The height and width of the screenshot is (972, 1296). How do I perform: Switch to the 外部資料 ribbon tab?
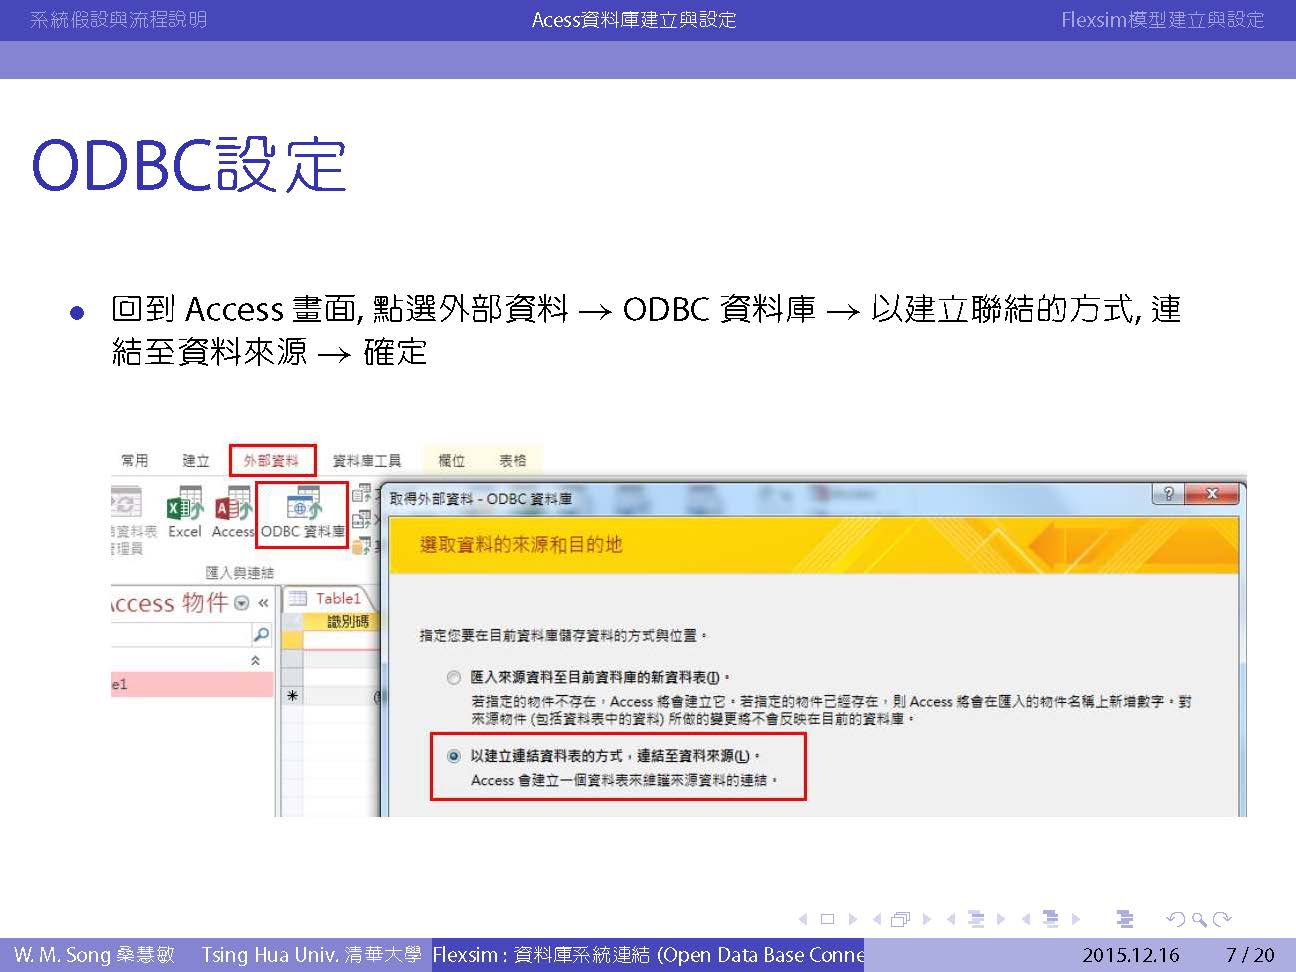(271, 461)
